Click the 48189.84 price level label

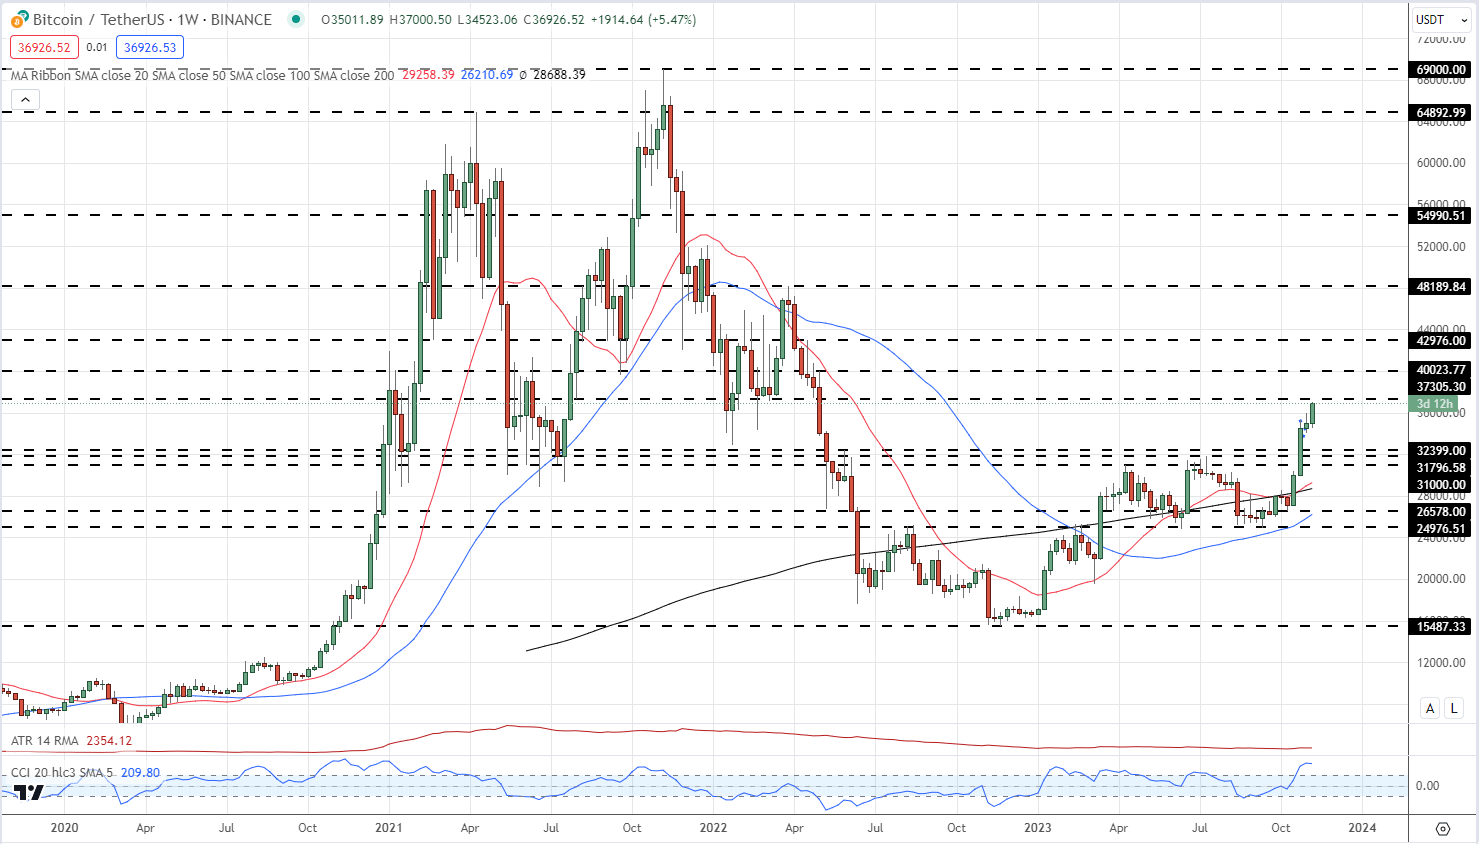(x=1441, y=287)
